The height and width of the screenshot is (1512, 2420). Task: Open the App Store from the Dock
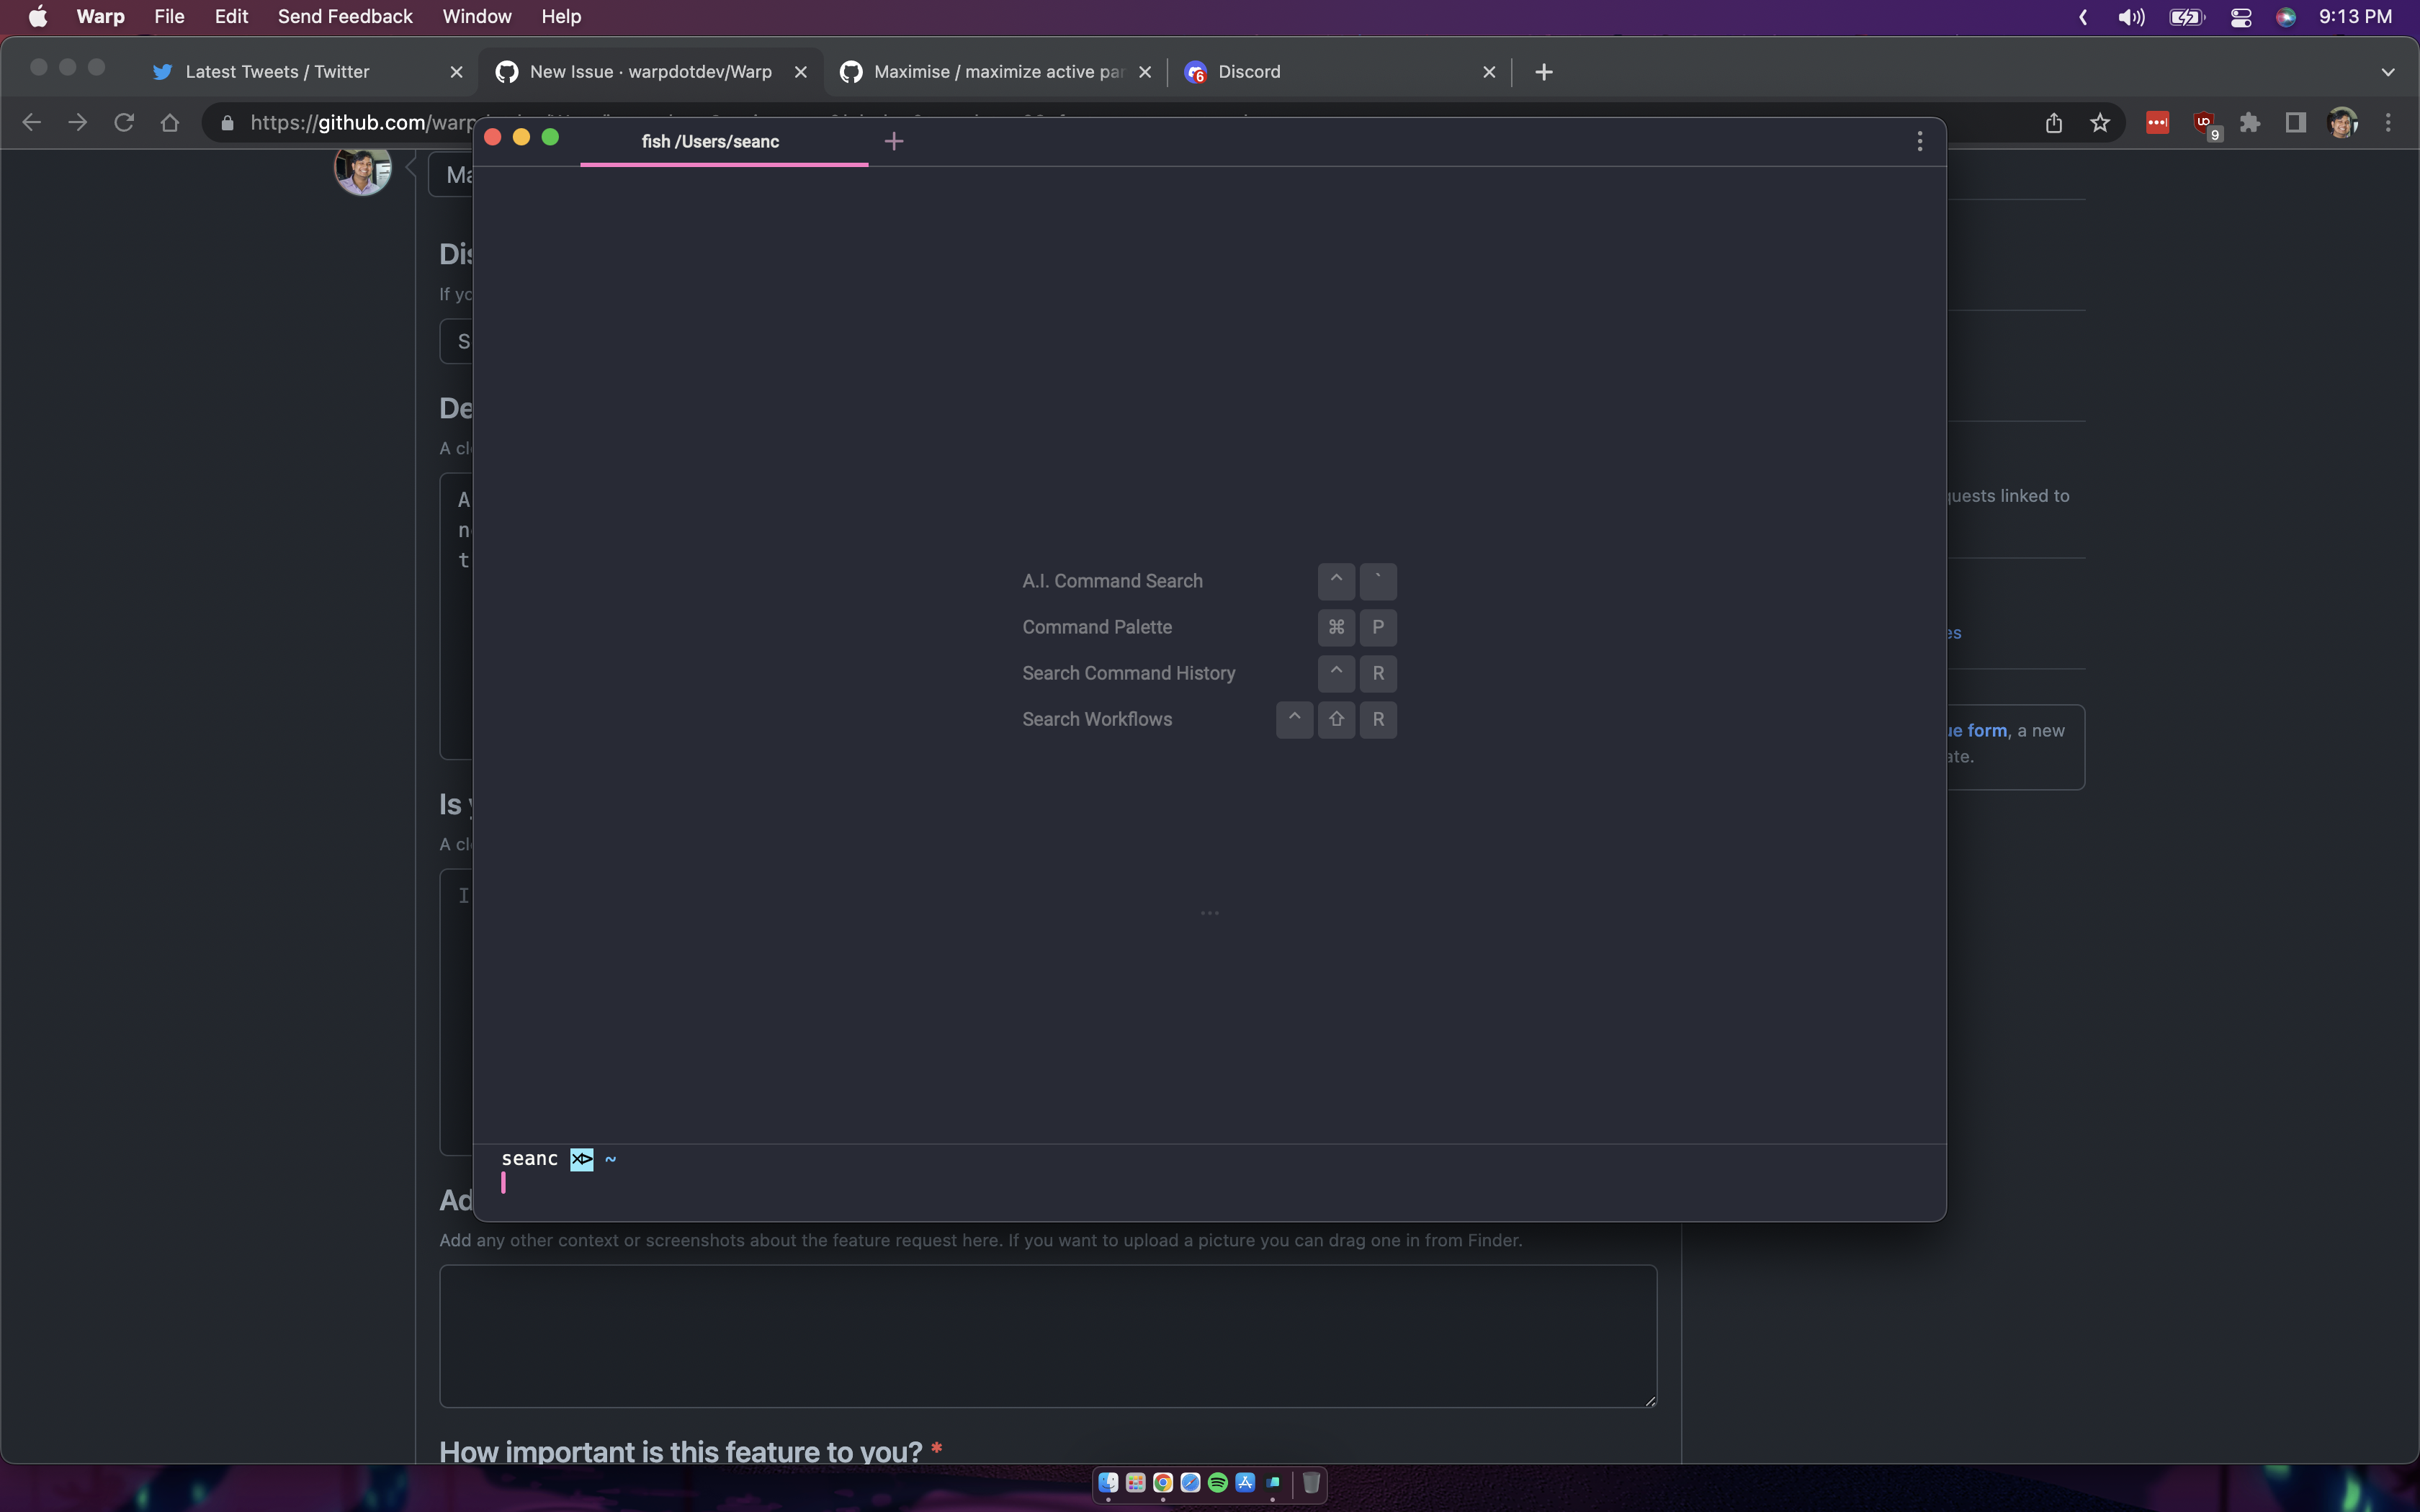tap(1245, 1484)
